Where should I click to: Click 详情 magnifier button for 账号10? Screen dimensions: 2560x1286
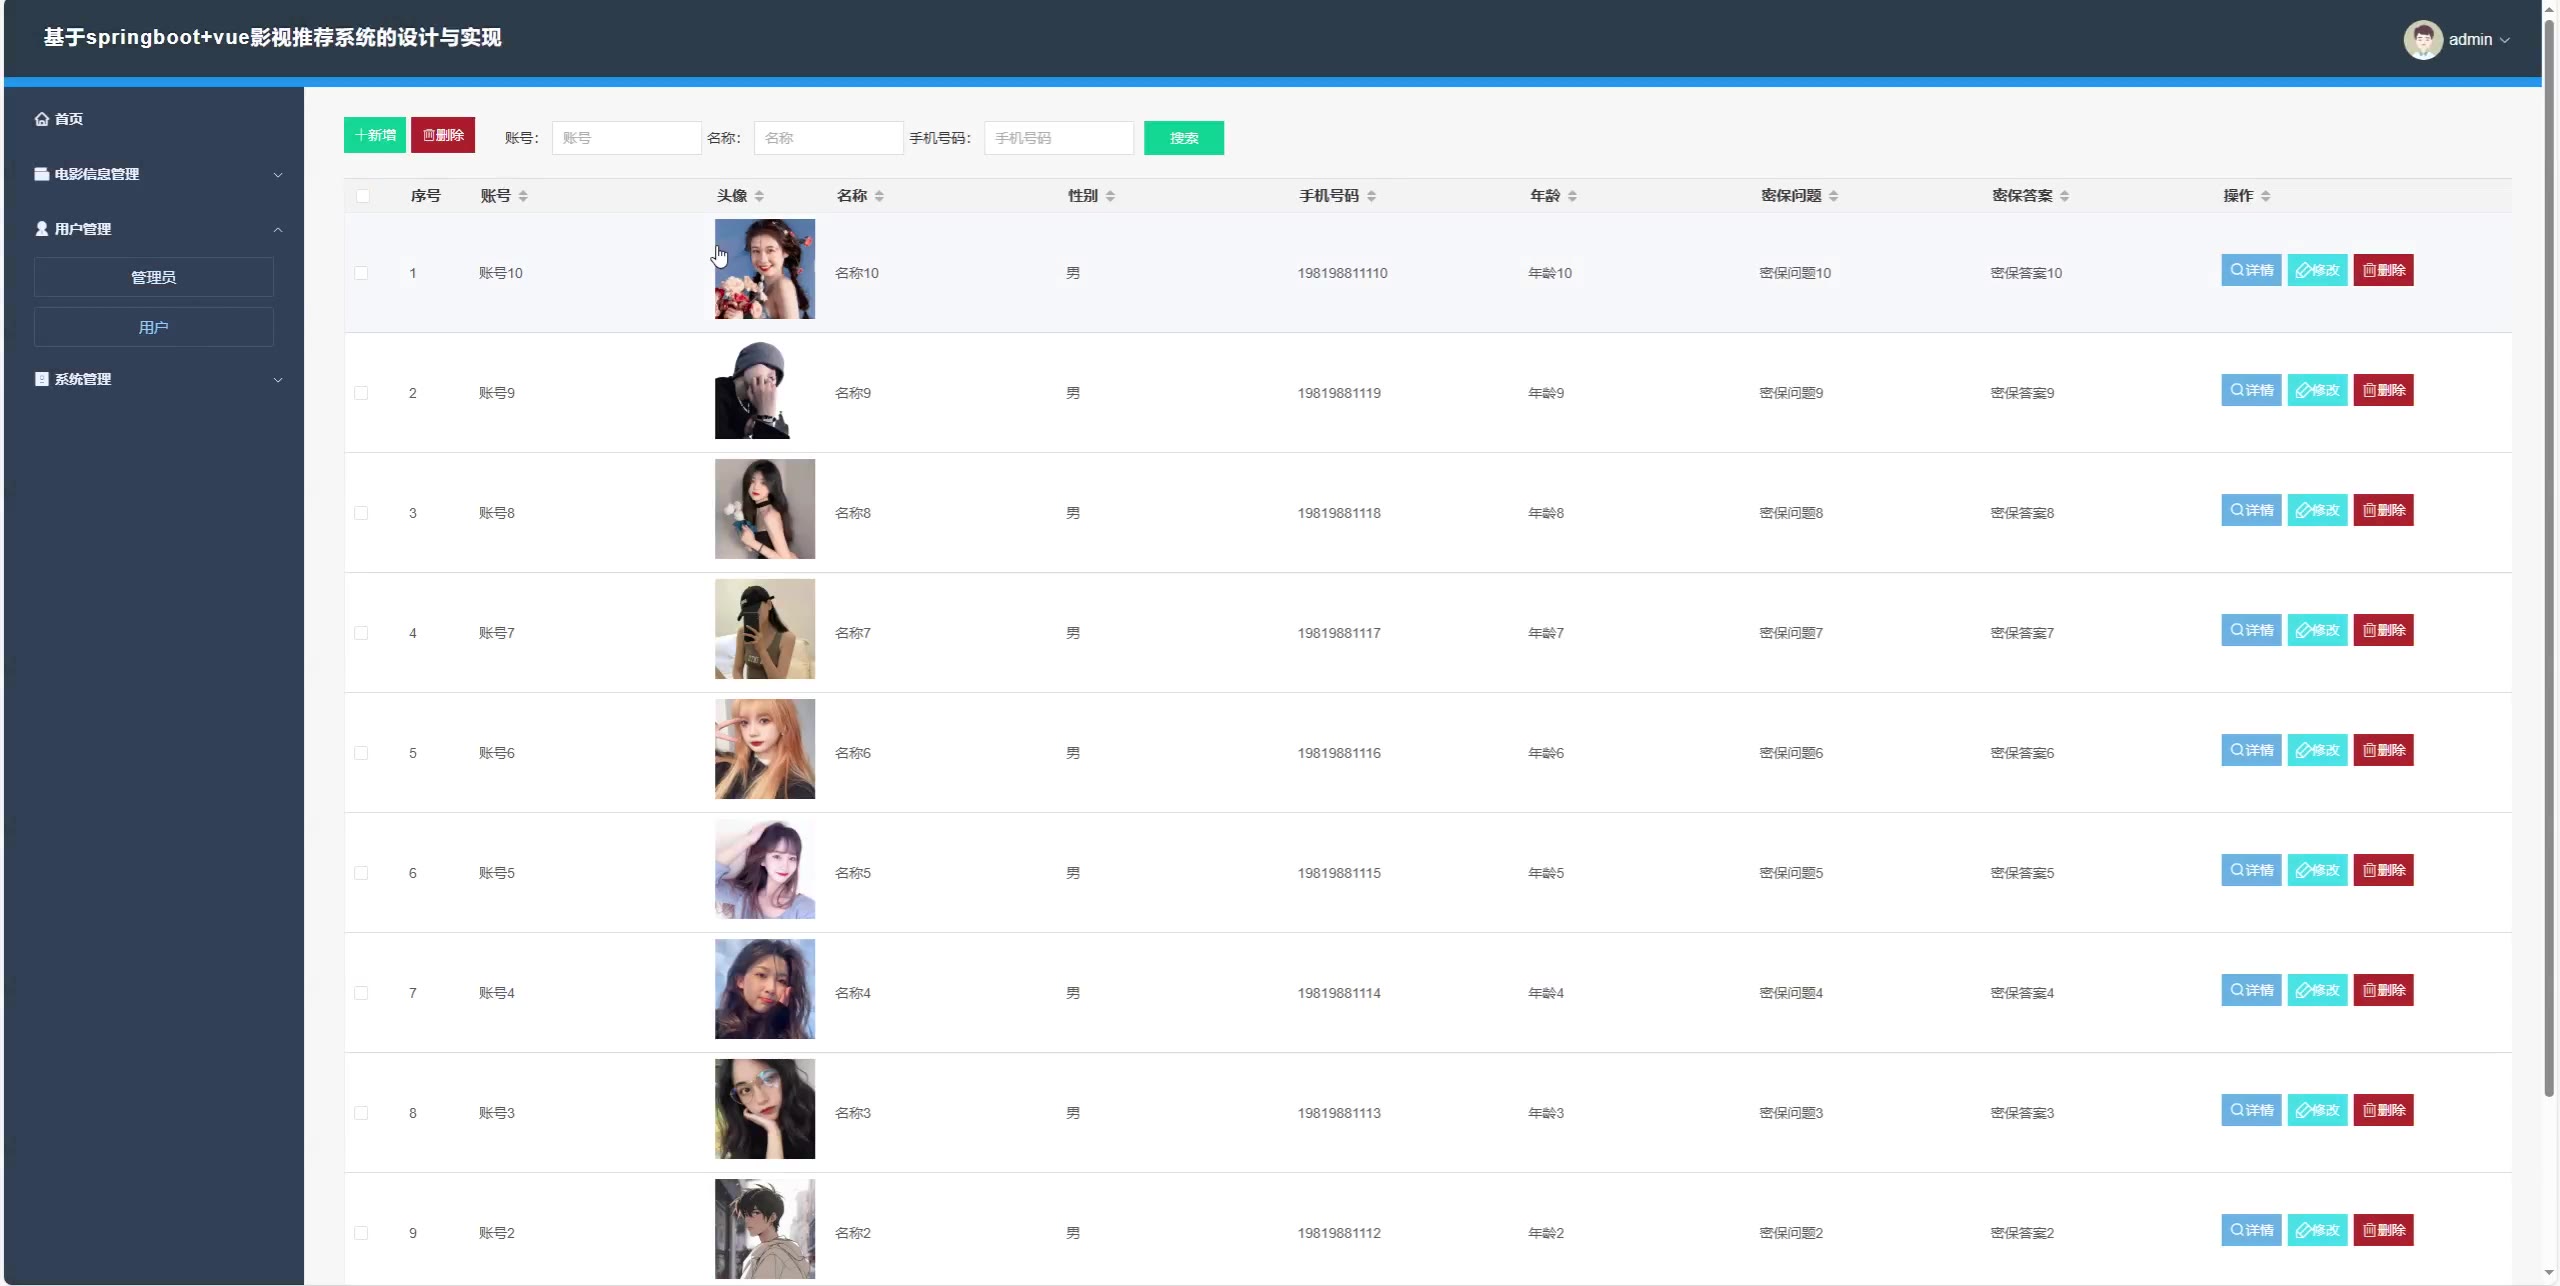[2250, 270]
